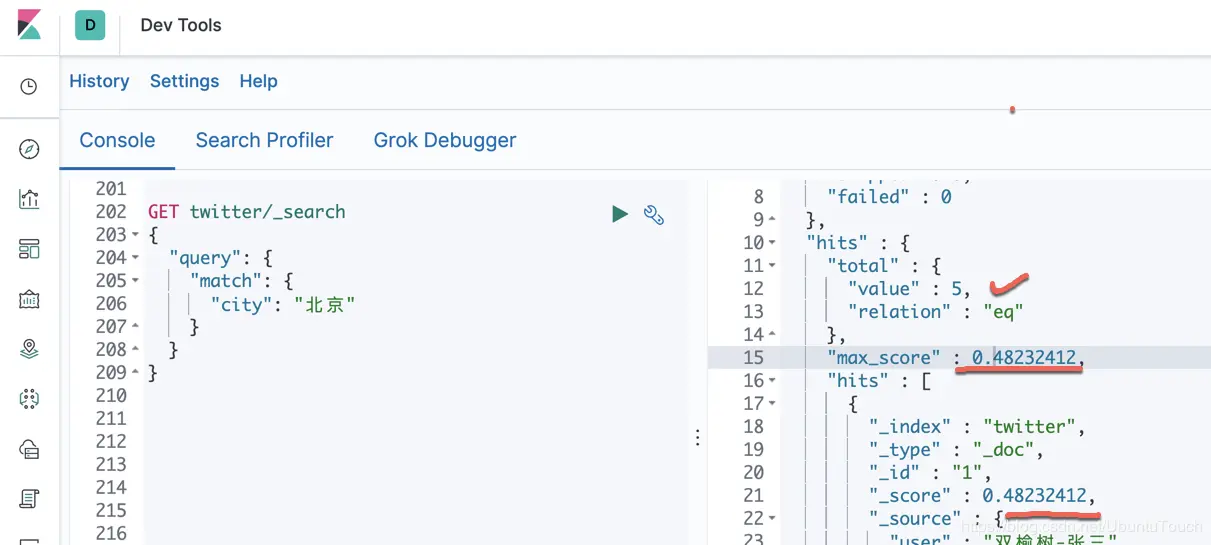The height and width of the screenshot is (545, 1211).
Task: Open Dashboard icon in sidebar
Action: pos(29,249)
